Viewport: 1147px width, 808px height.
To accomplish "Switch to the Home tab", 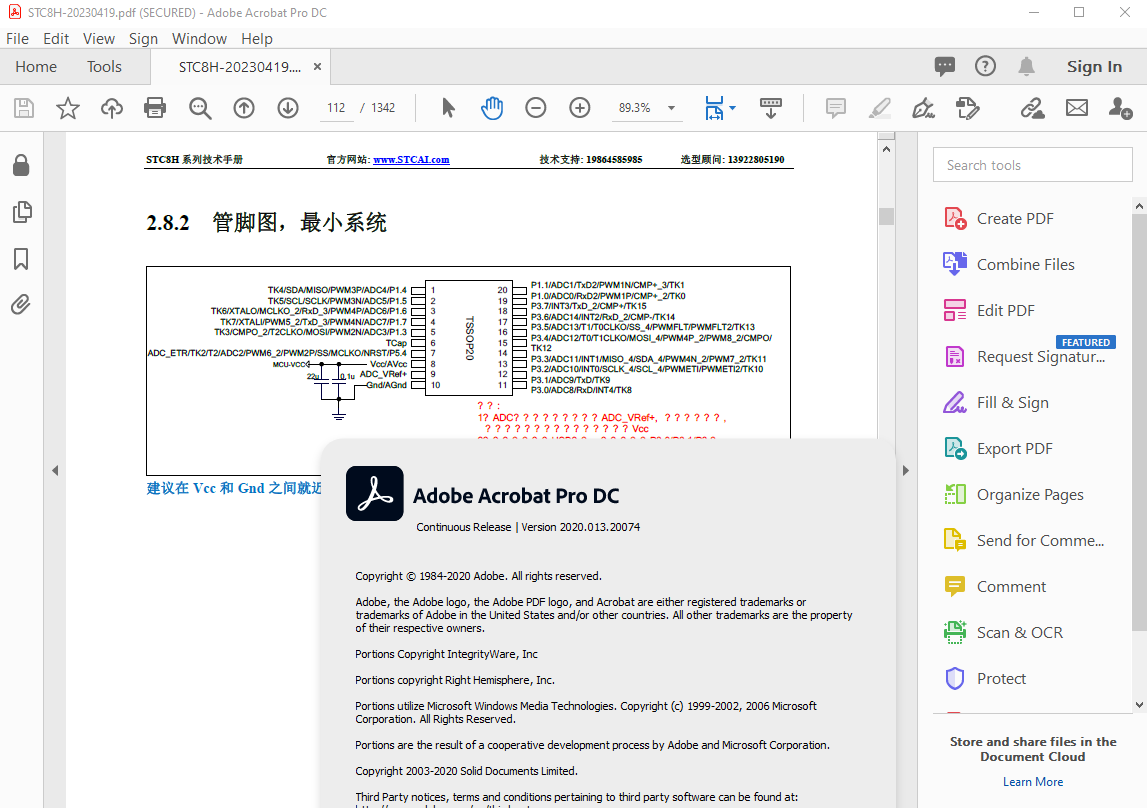I will click(36, 67).
